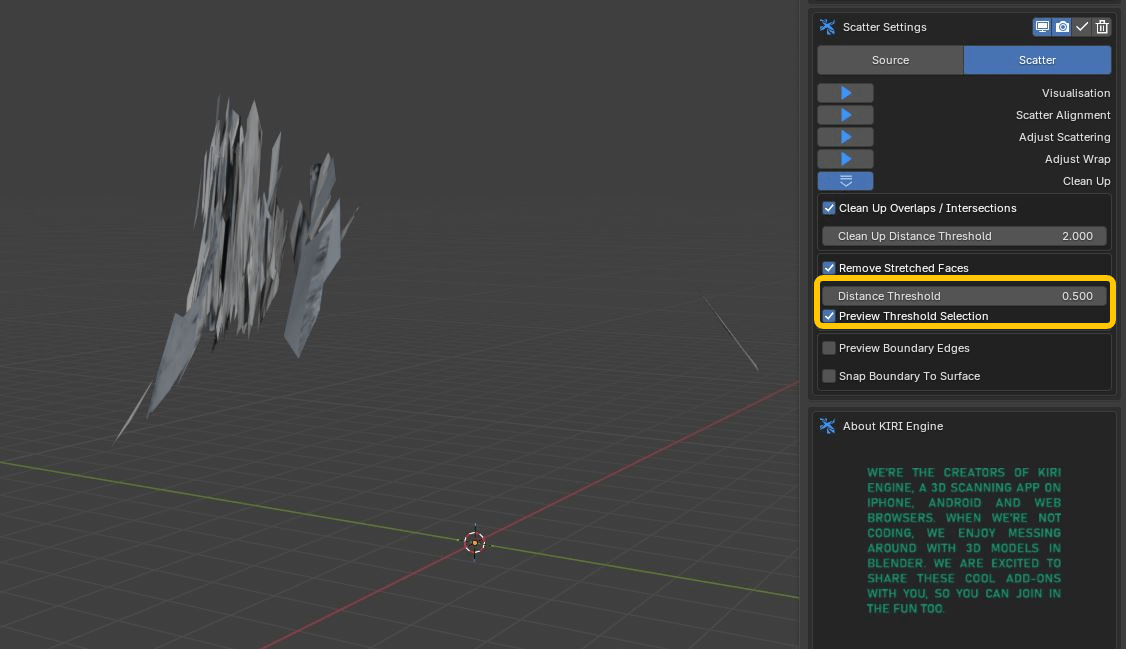The height and width of the screenshot is (649, 1126).
Task: Select the Scatter tab
Action: 1037,60
